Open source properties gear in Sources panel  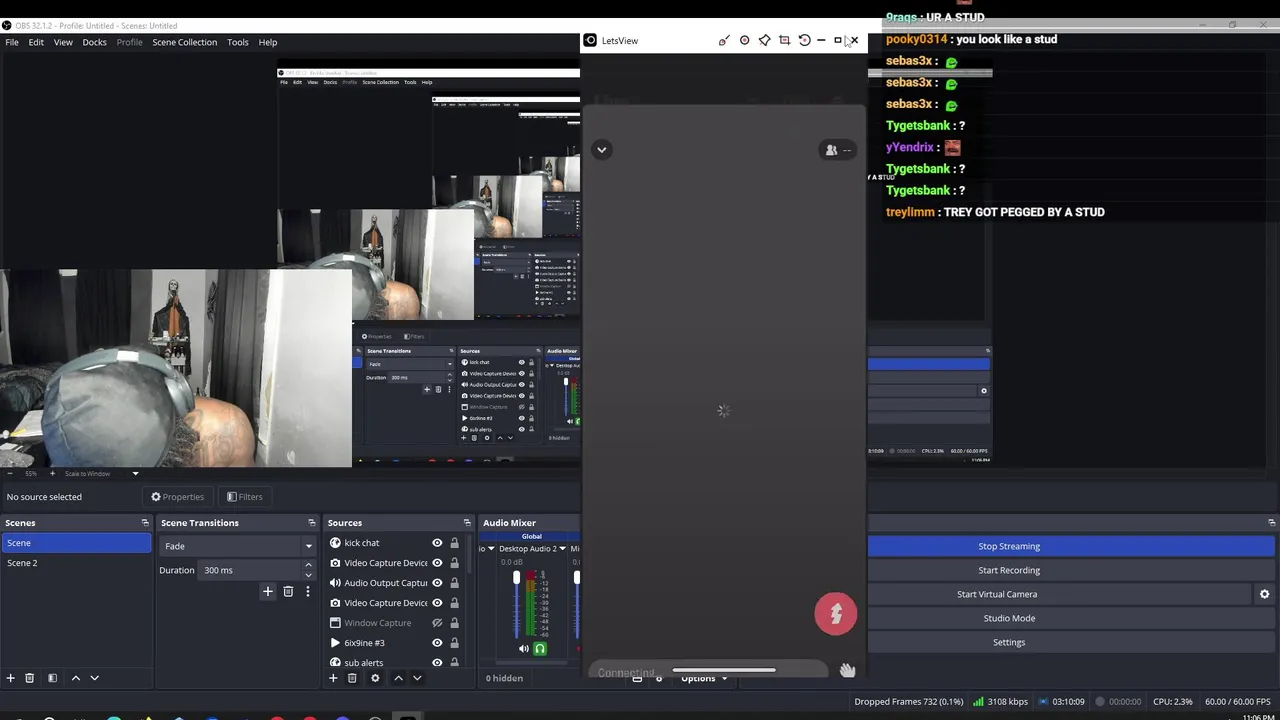[375, 678]
